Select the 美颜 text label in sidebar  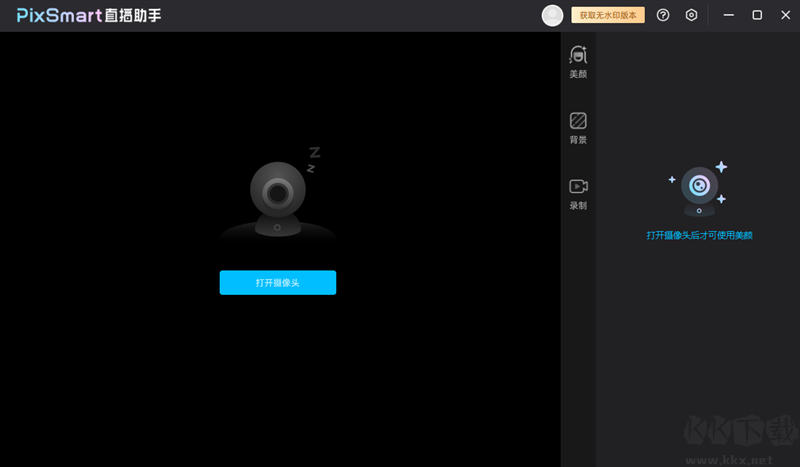[x=578, y=74]
